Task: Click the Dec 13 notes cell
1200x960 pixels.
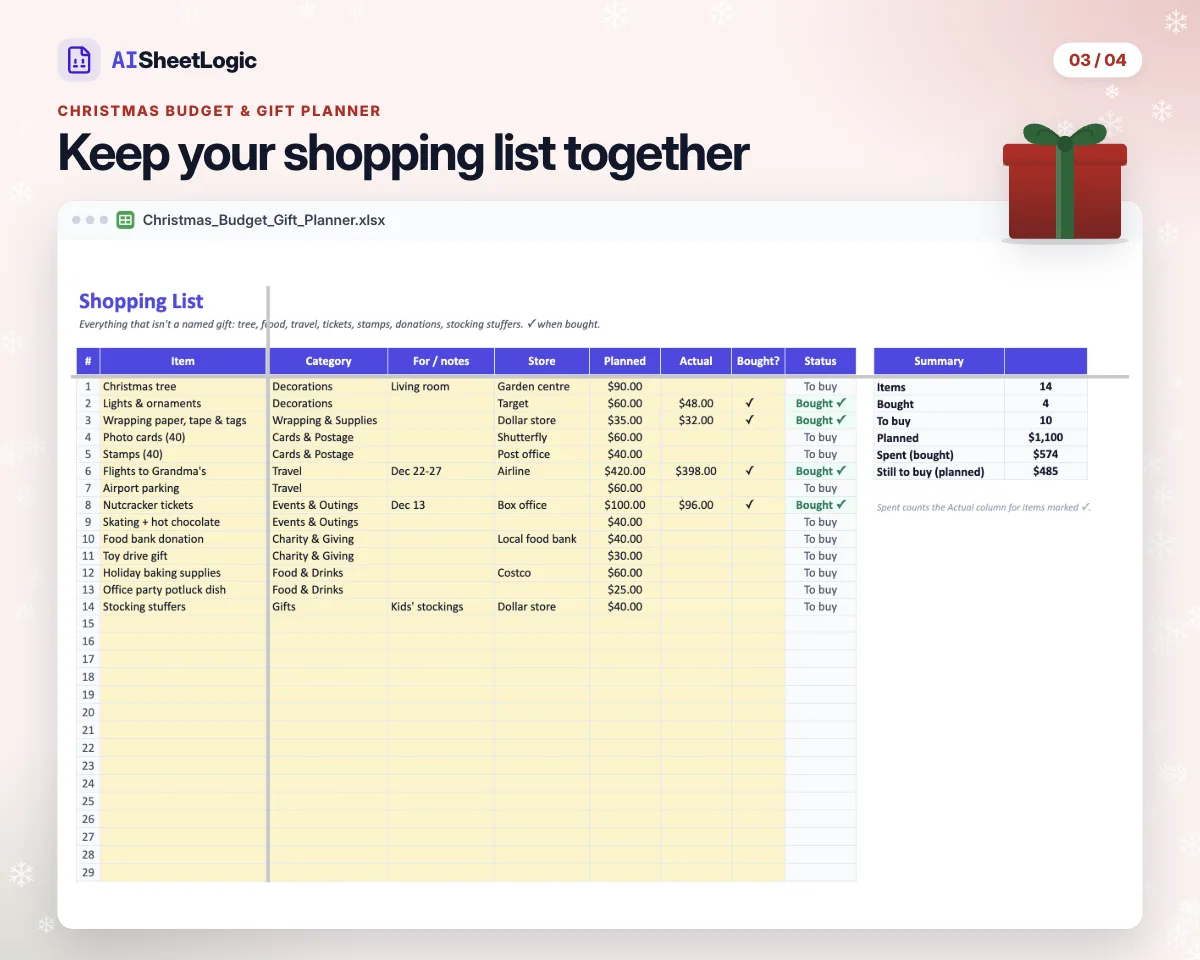Action: [x=441, y=505]
